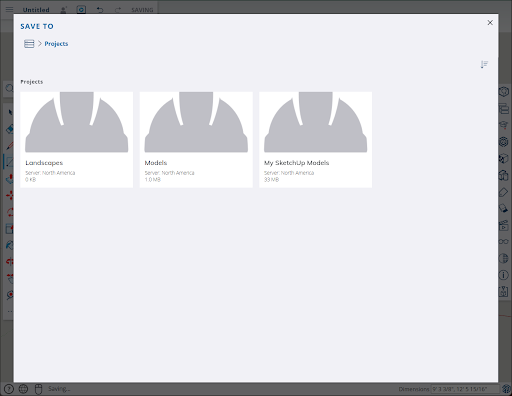Click the 33 MB size label
This screenshot has height=396, width=512.
click(x=271, y=179)
